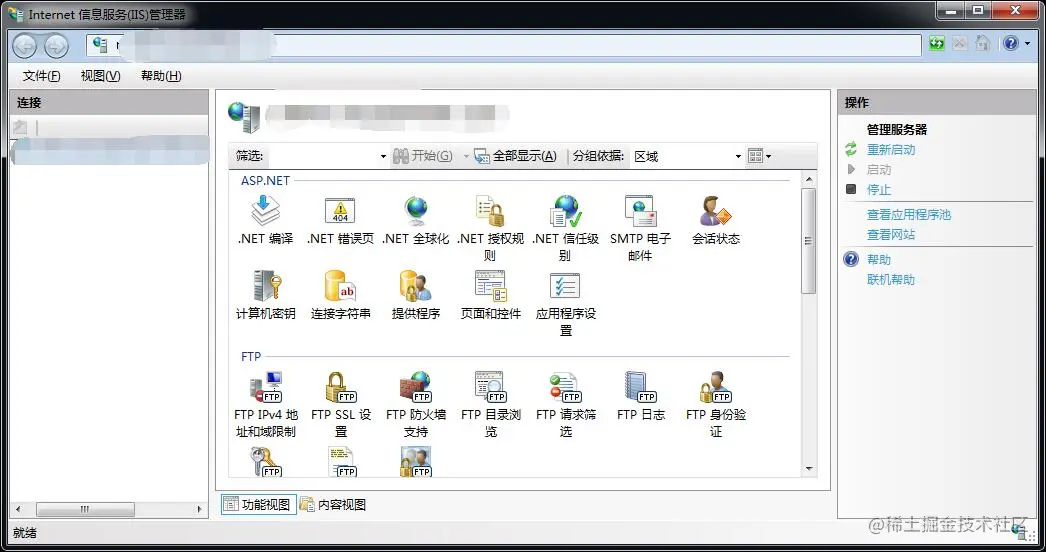Viewport: 1046px width, 552px height.
Task: Click 重新启动 server action
Action: click(x=891, y=150)
